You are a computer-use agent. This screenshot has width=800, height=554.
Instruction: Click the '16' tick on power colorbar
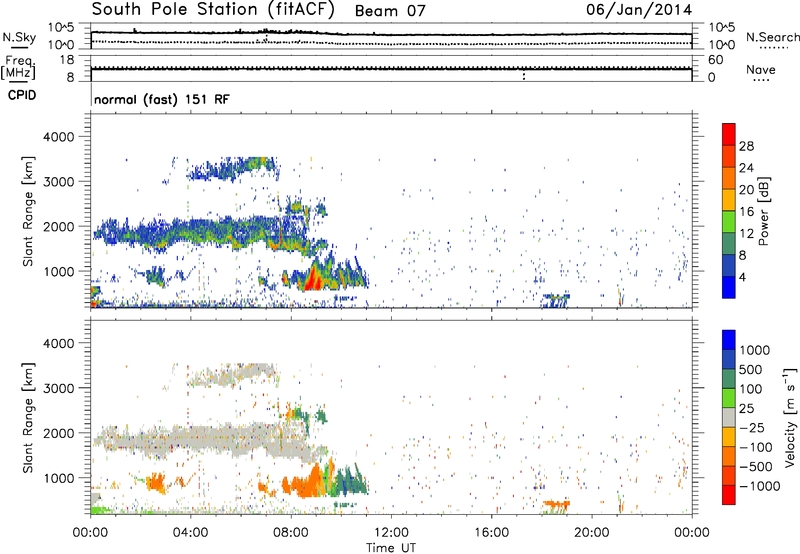pos(746,212)
